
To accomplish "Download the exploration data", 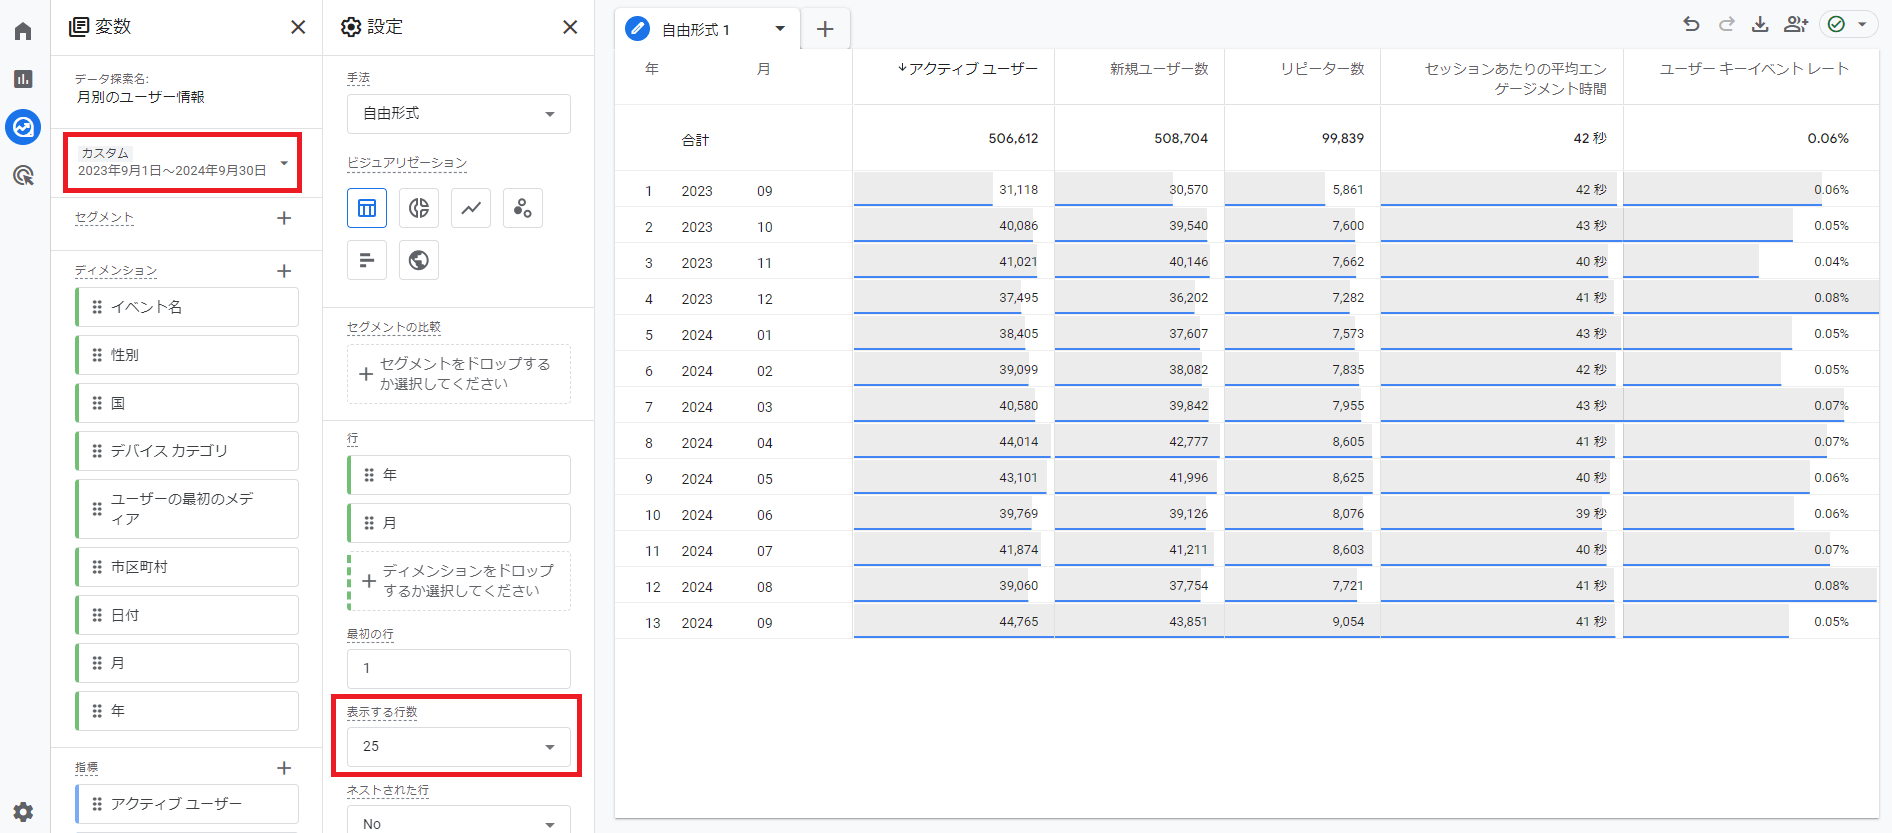I will click(1760, 25).
